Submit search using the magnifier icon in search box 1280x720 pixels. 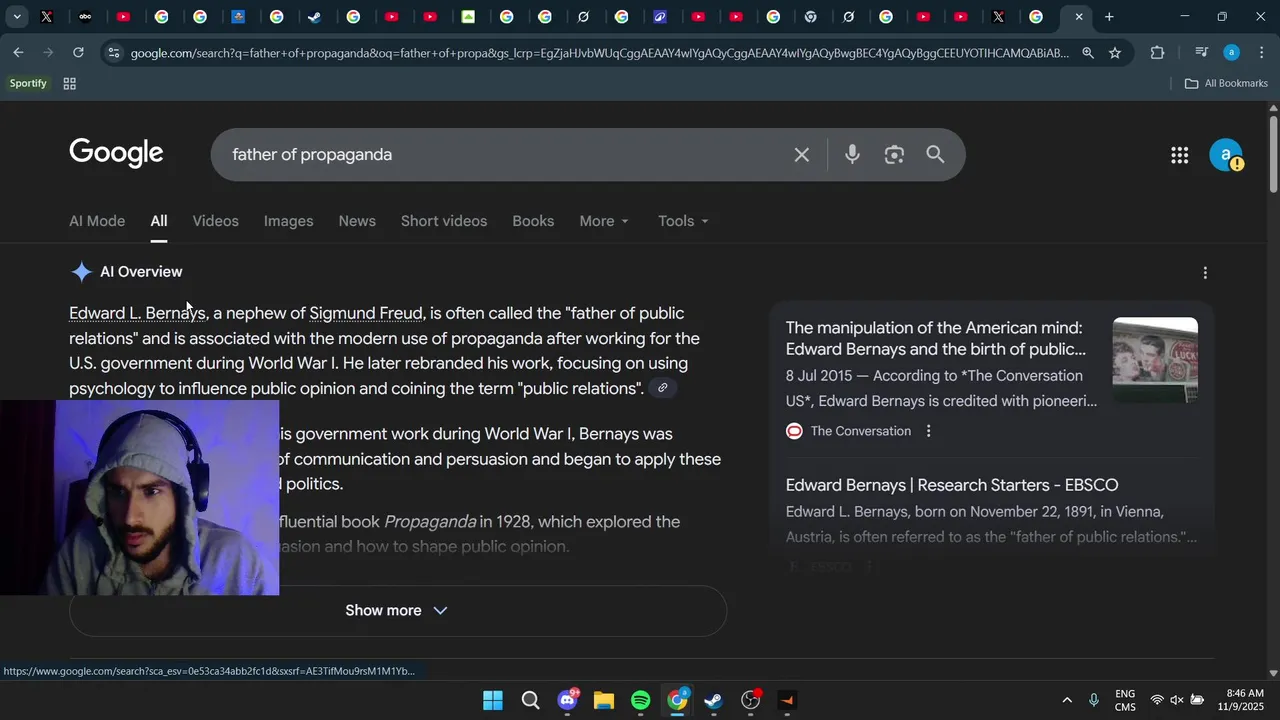[935, 155]
